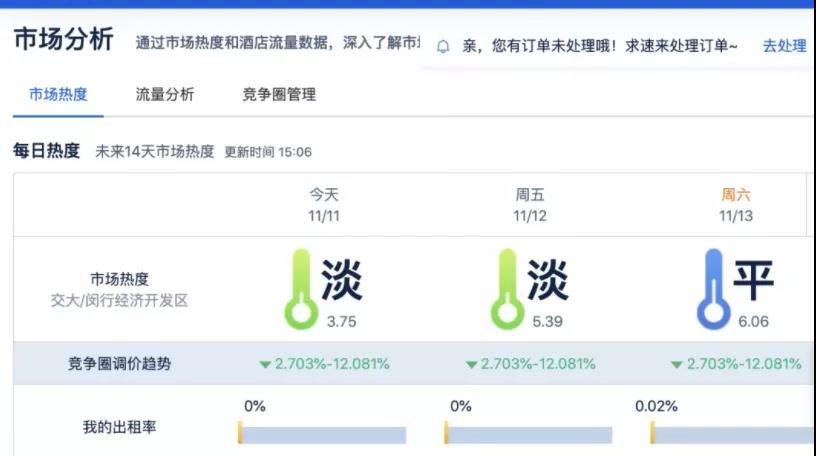
Task: Click Saturday's blue thermometer icon
Action: tap(713, 290)
